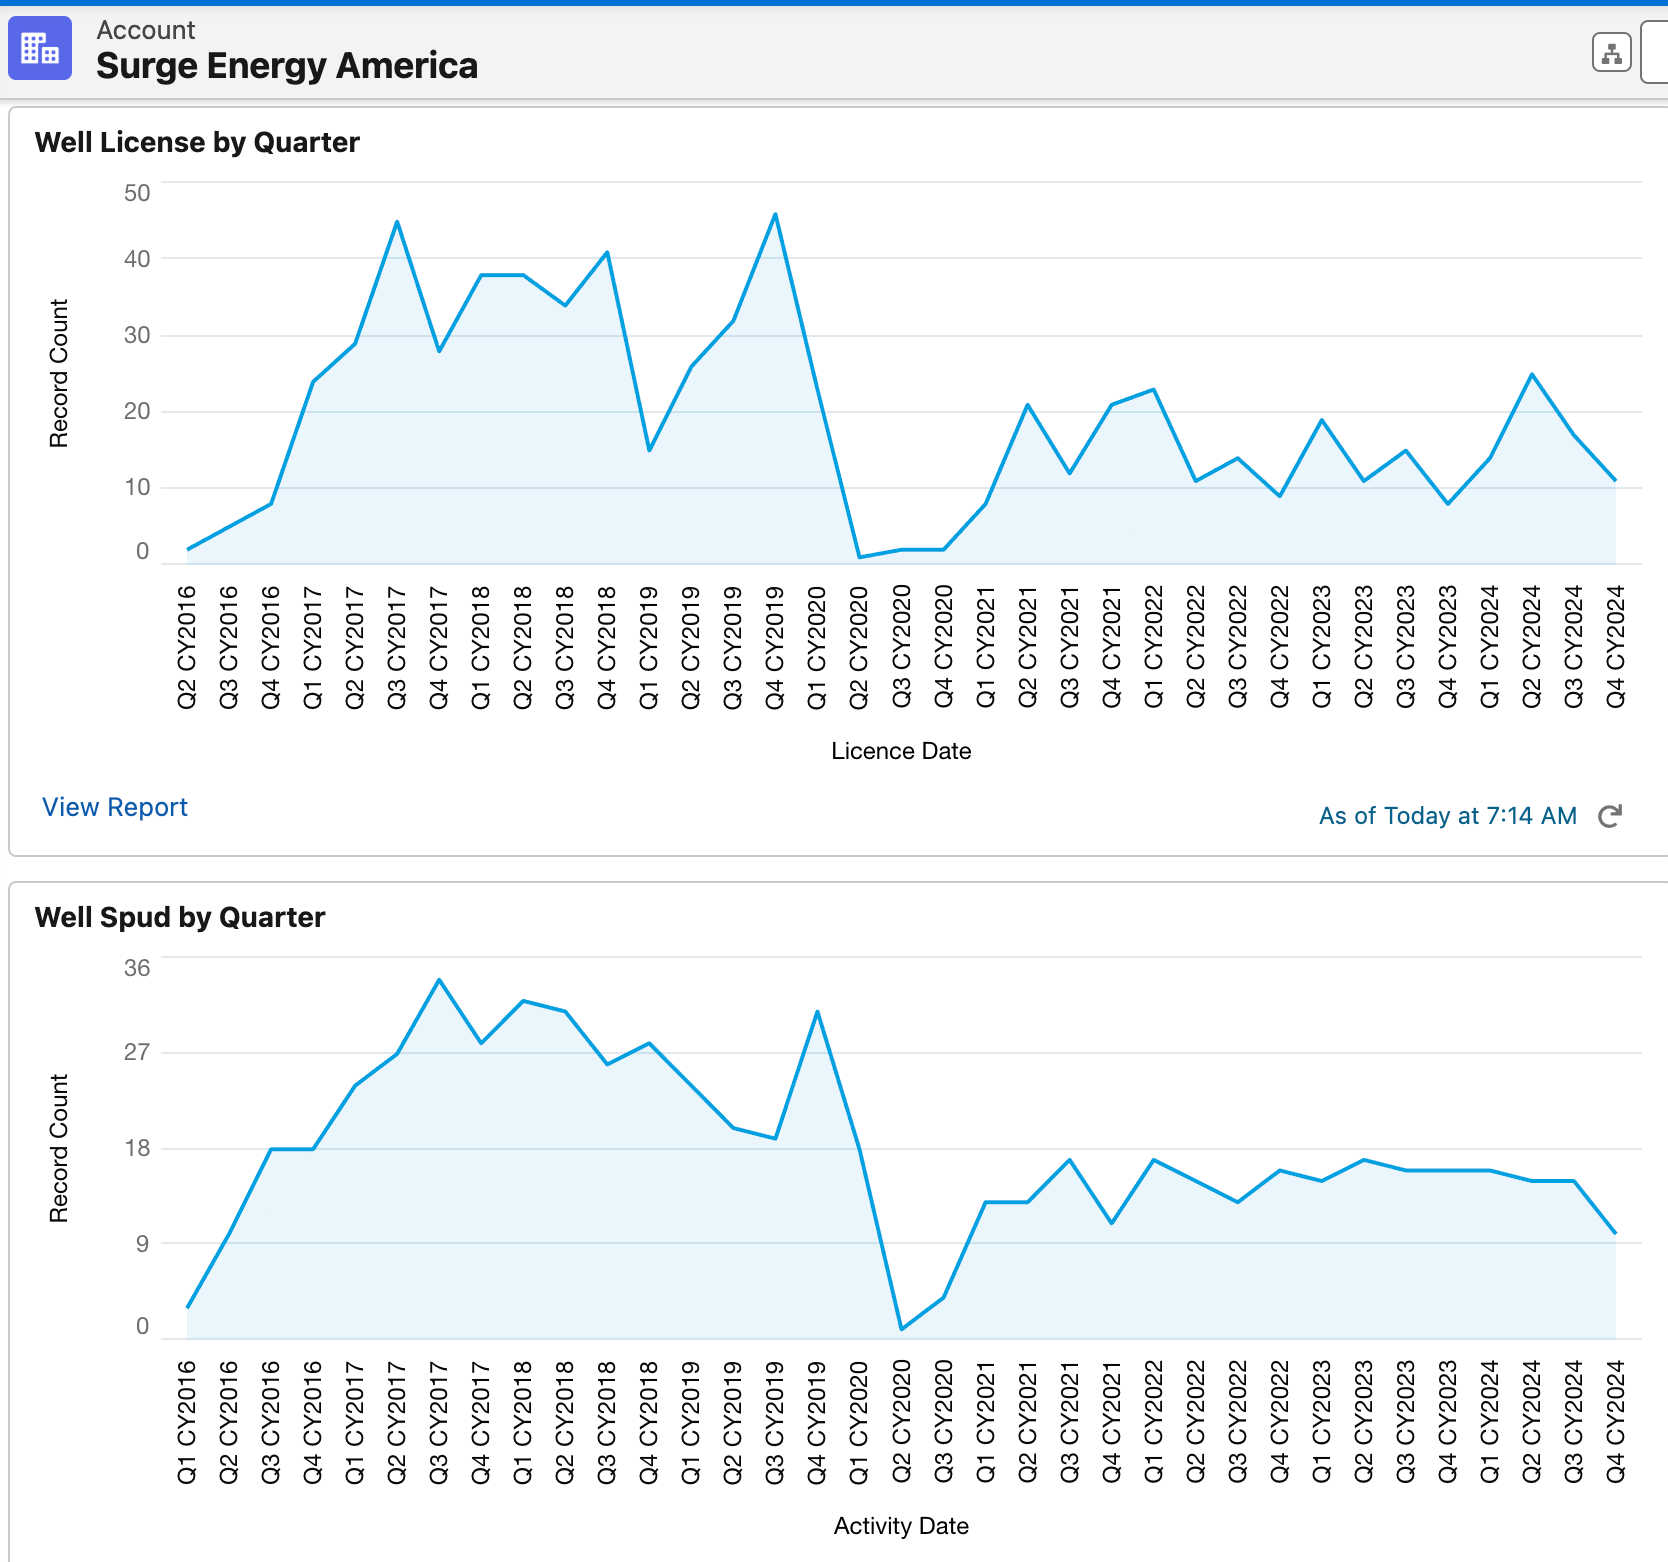Viewport: 1668px width, 1562px height.
Task: Click the Activity Date axis label
Action: click(x=900, y=1526)
